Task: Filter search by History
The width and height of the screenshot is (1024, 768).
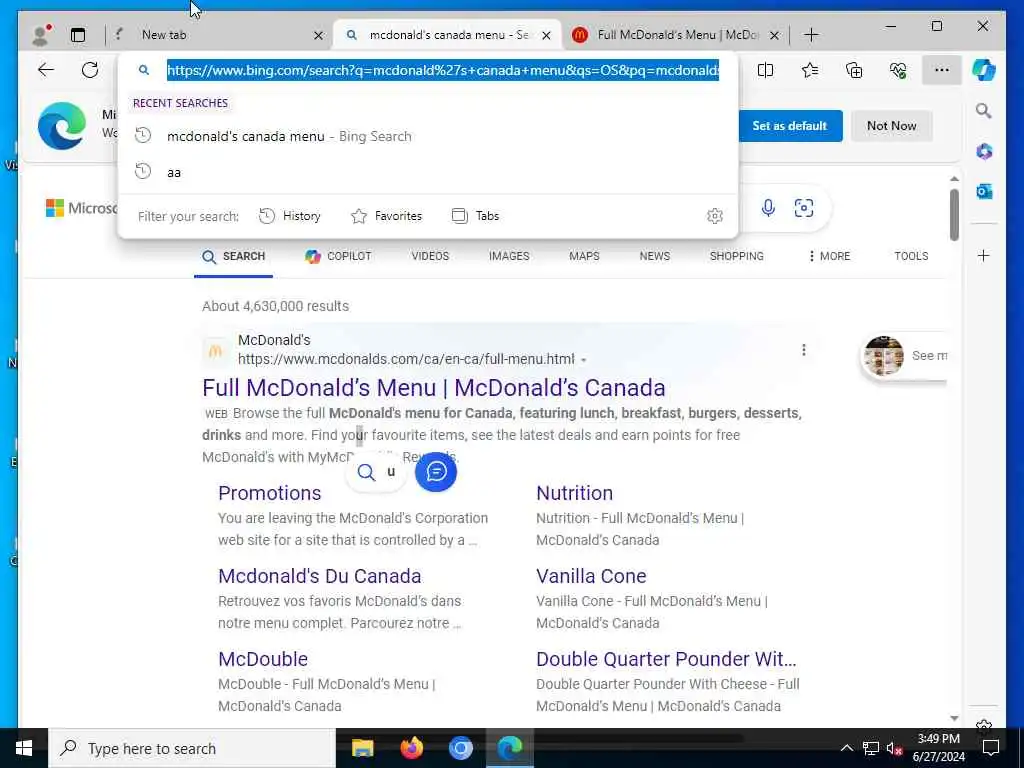Action: pos(290,216)
